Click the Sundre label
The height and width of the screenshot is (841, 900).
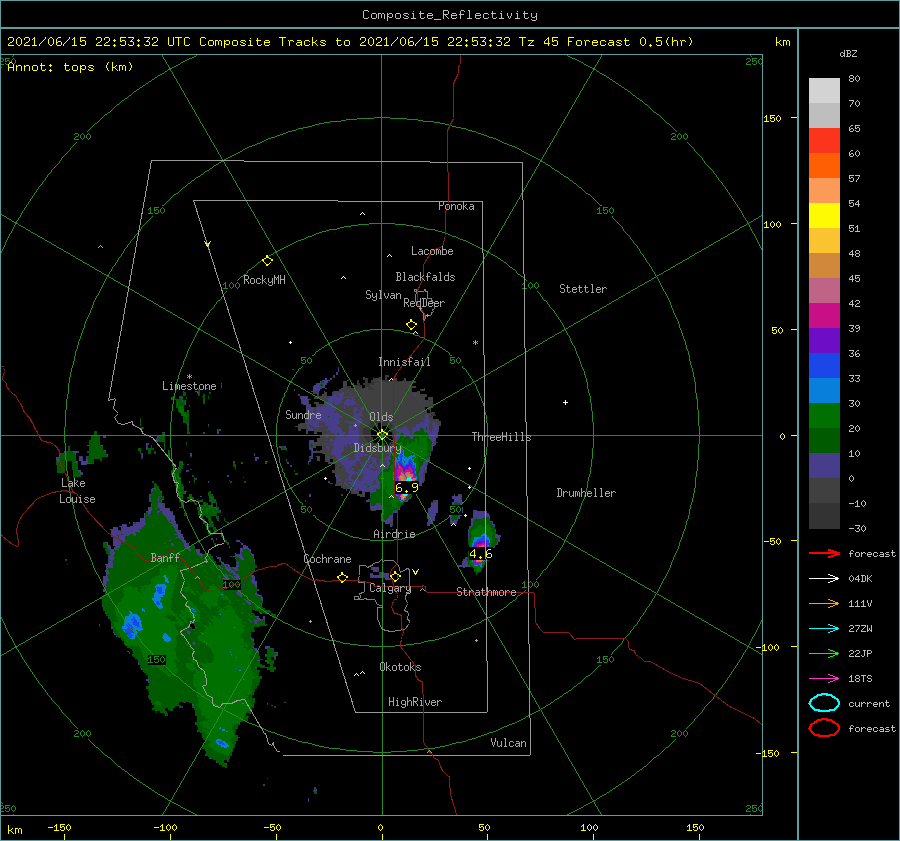[303, 414]
